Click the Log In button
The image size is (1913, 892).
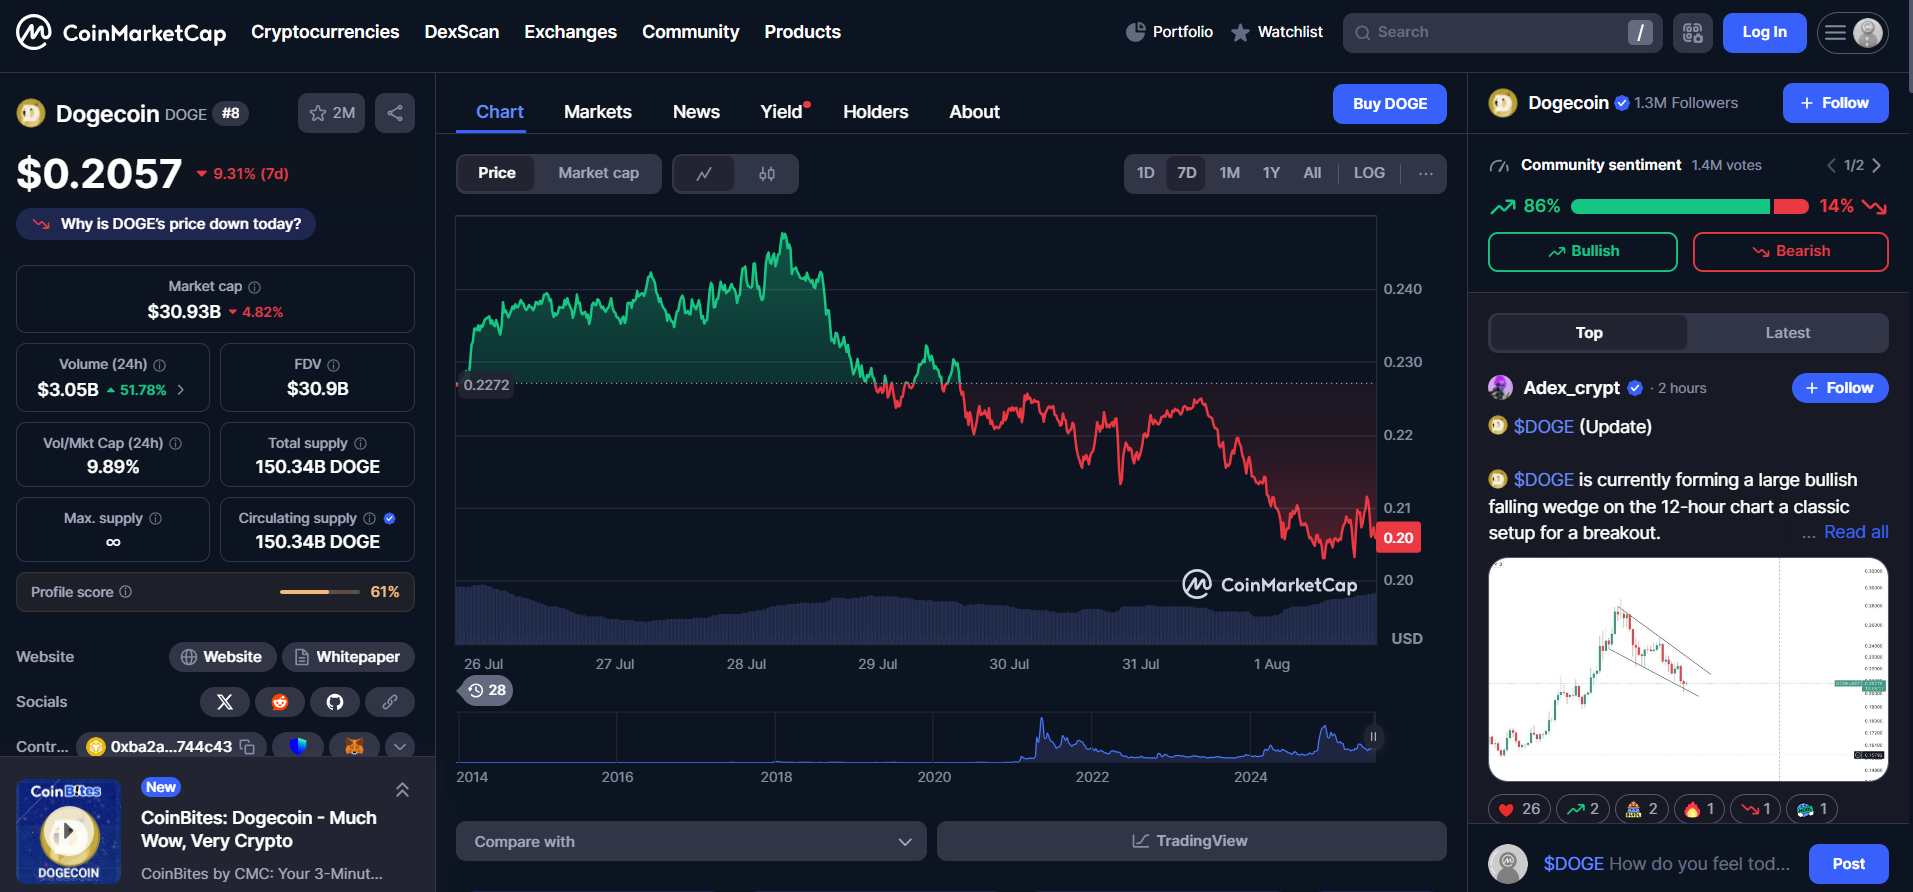[x=1764, y=32]
